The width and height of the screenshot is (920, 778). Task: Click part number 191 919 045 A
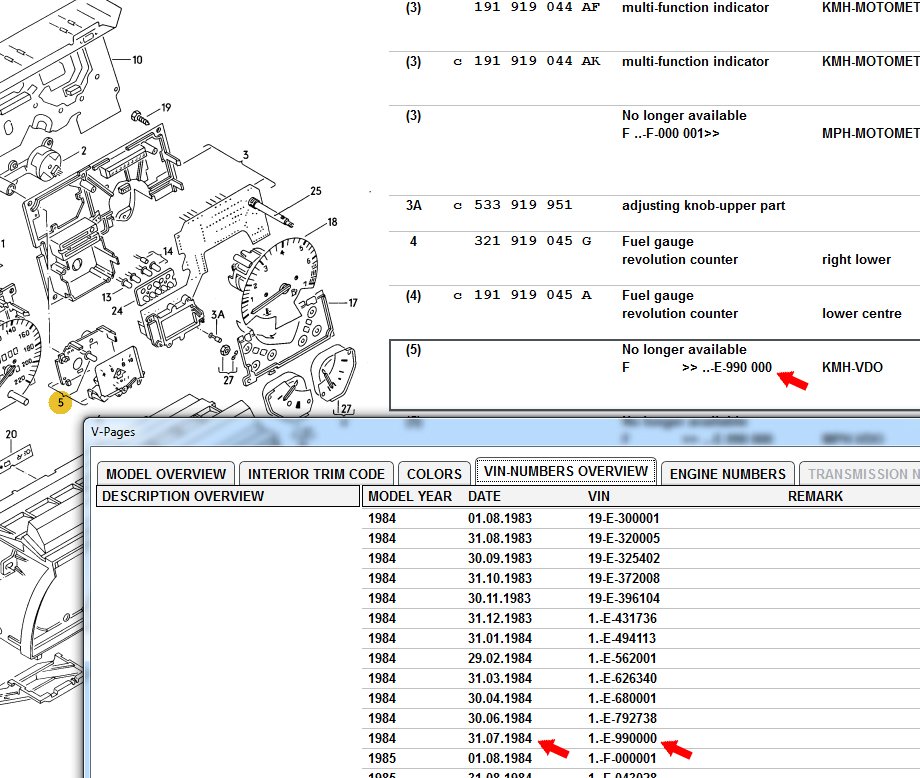tap(533, 295)
